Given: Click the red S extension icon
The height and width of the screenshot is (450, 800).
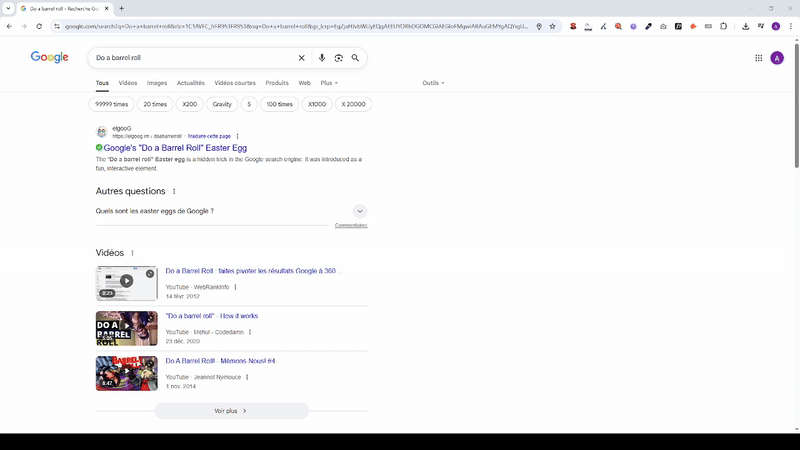Looking at the screenshot, I should [573, 26].
